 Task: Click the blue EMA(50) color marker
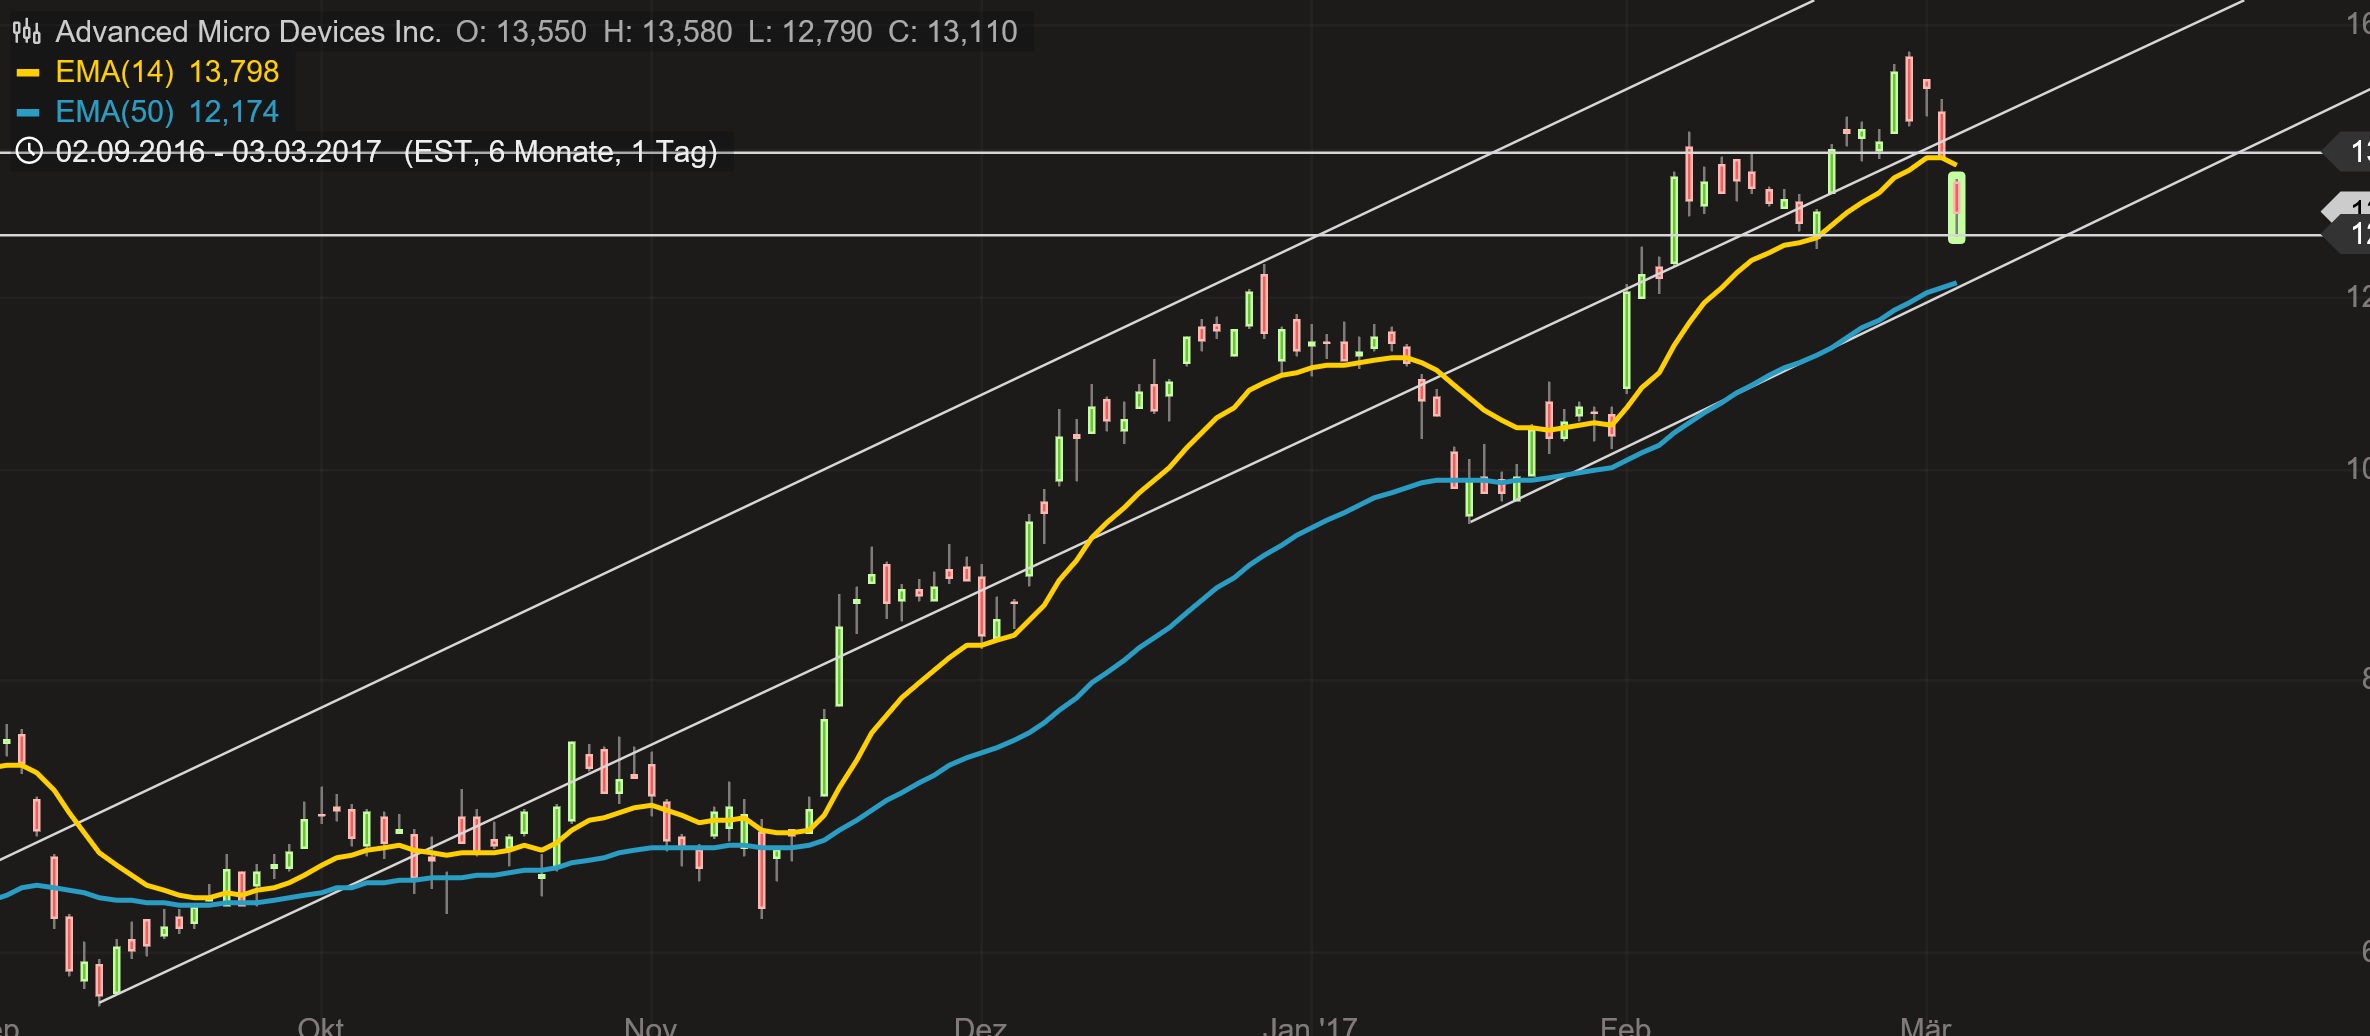point(28,112)
